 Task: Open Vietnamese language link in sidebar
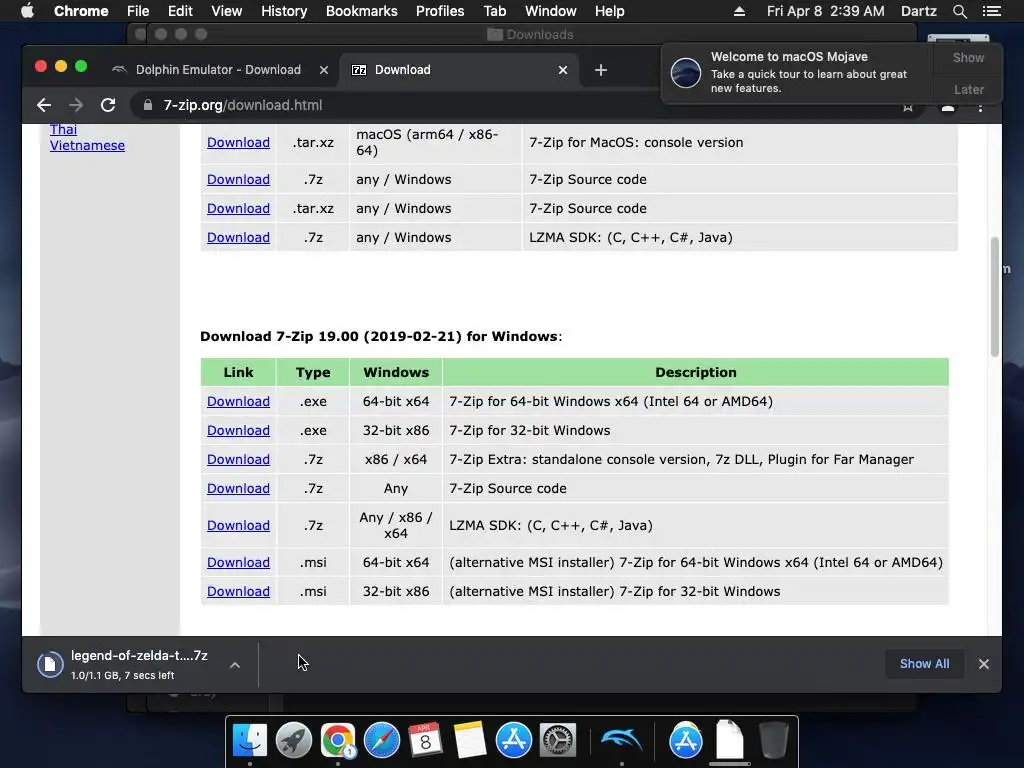[x=87, y=146]
